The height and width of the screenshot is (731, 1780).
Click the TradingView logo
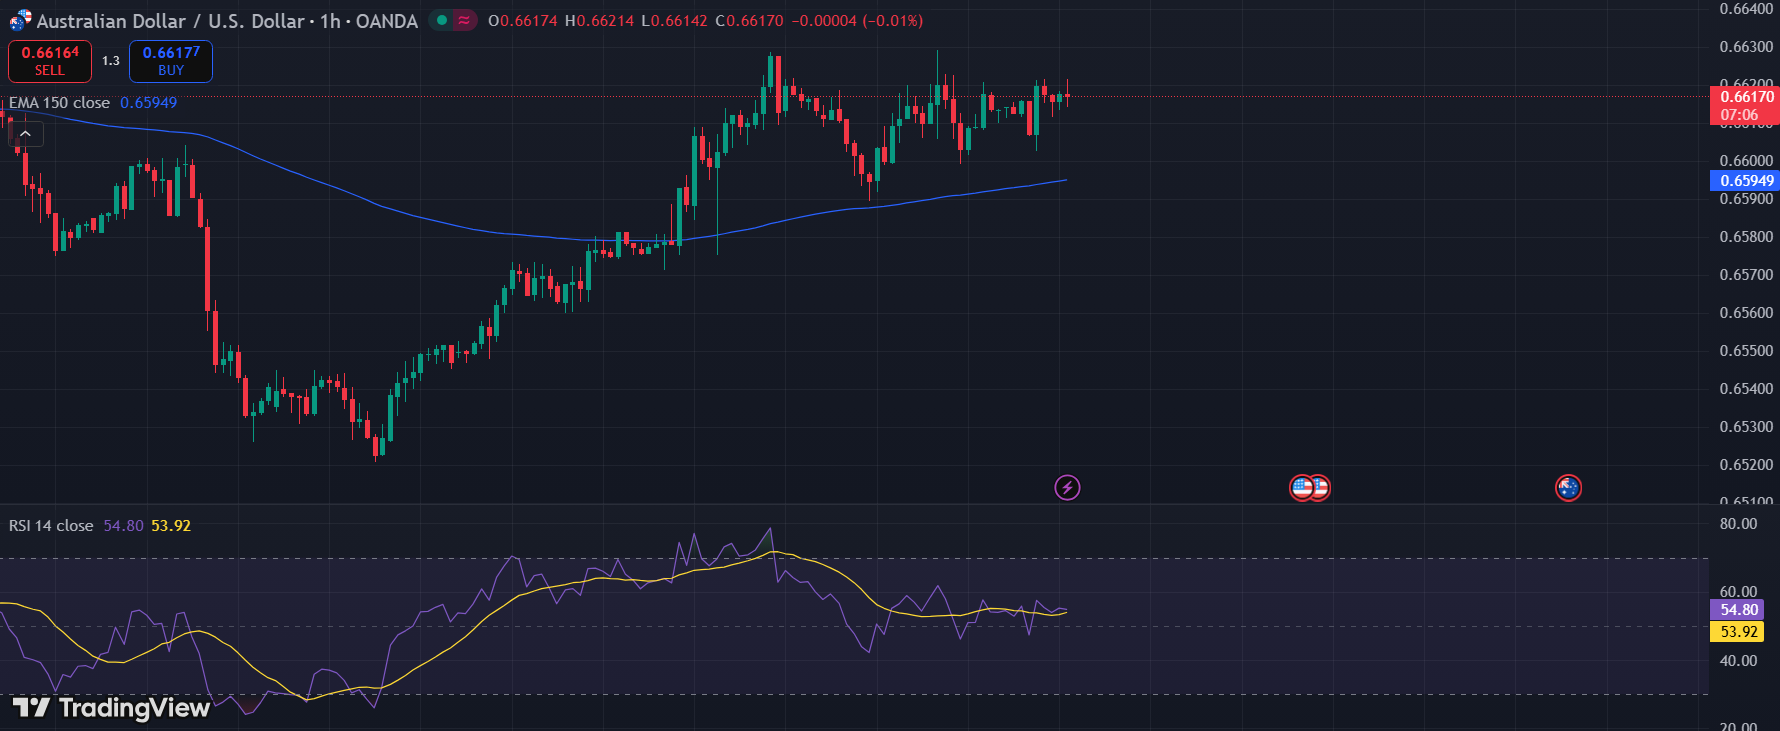(x=112, y=708)
